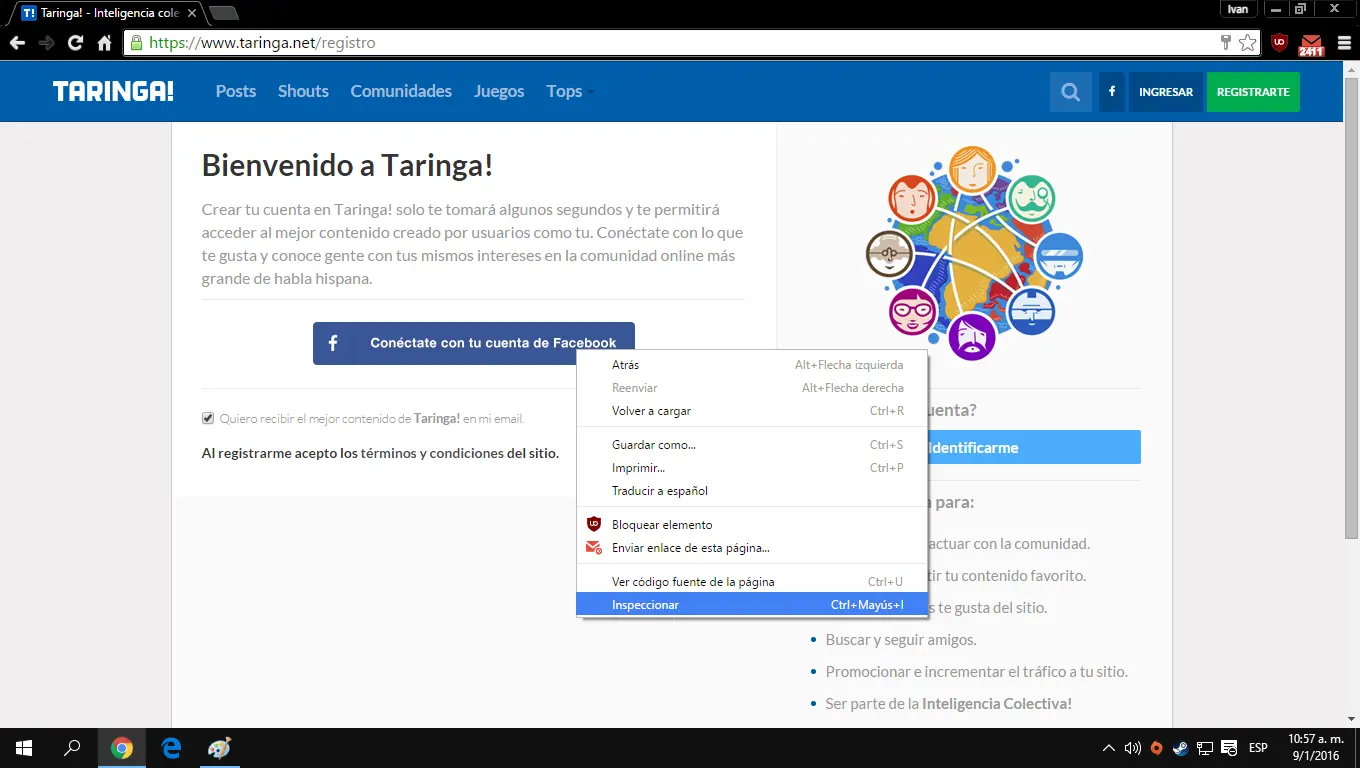Image resolution: width=1360 pixels, height=768 pixels.
Task: Open the Gmail checker extension showing 2411
Action: click(1311, 44)
